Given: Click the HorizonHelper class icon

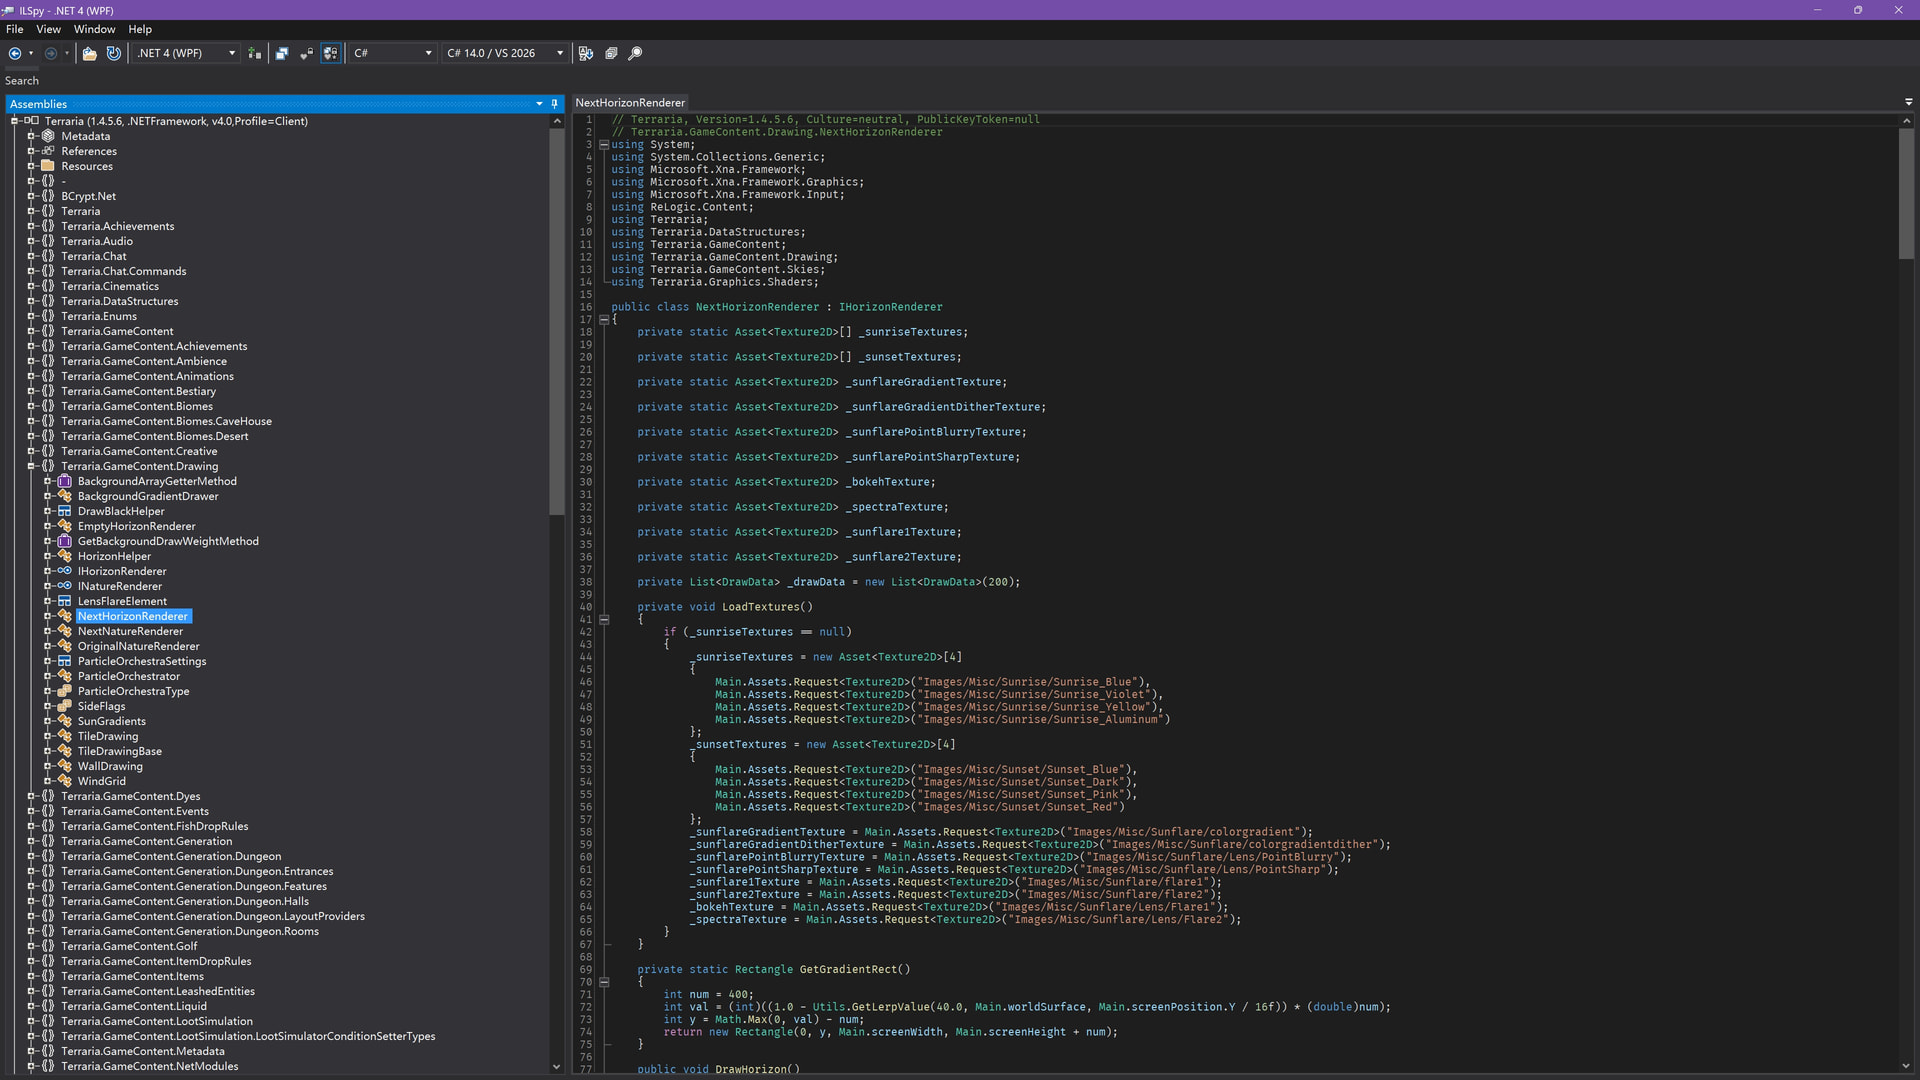Looking at the screenshot, I should [65, 556].
